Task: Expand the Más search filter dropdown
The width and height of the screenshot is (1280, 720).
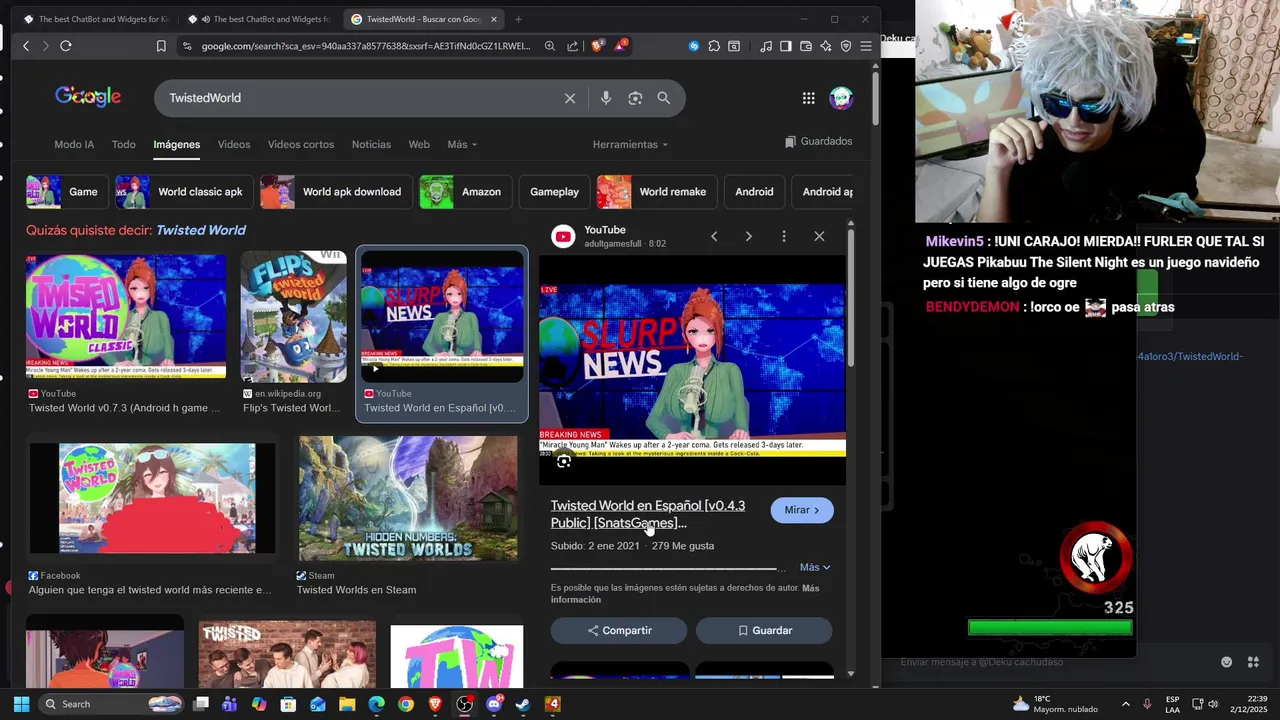Action: click(x=462, y=144)
